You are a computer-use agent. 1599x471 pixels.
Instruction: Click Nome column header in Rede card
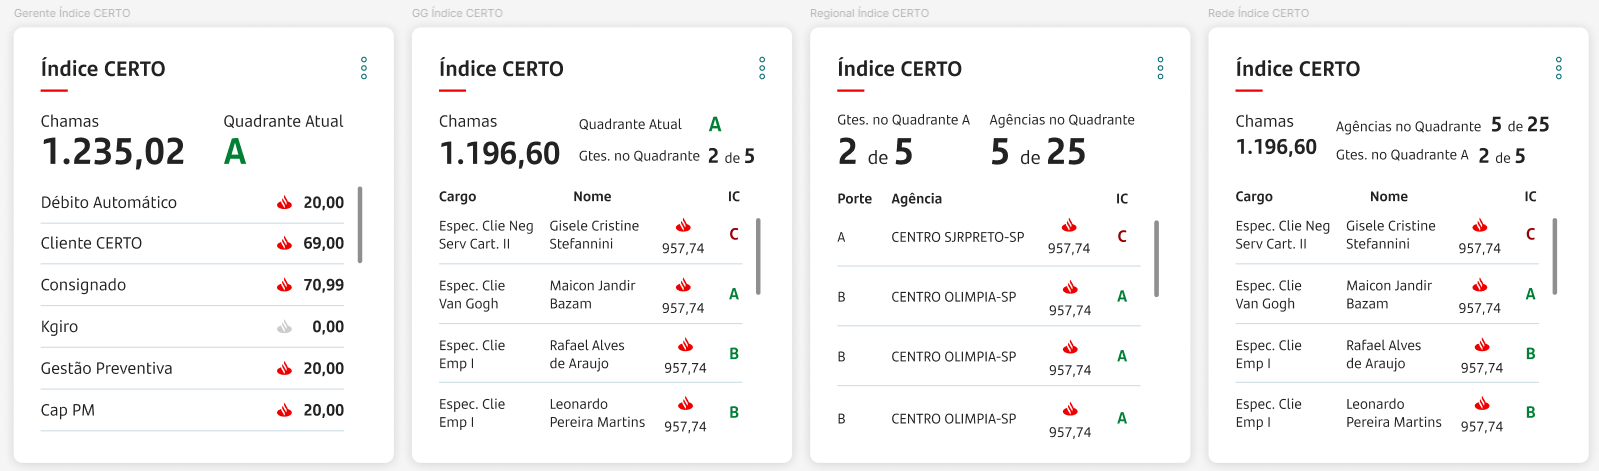1388,197
